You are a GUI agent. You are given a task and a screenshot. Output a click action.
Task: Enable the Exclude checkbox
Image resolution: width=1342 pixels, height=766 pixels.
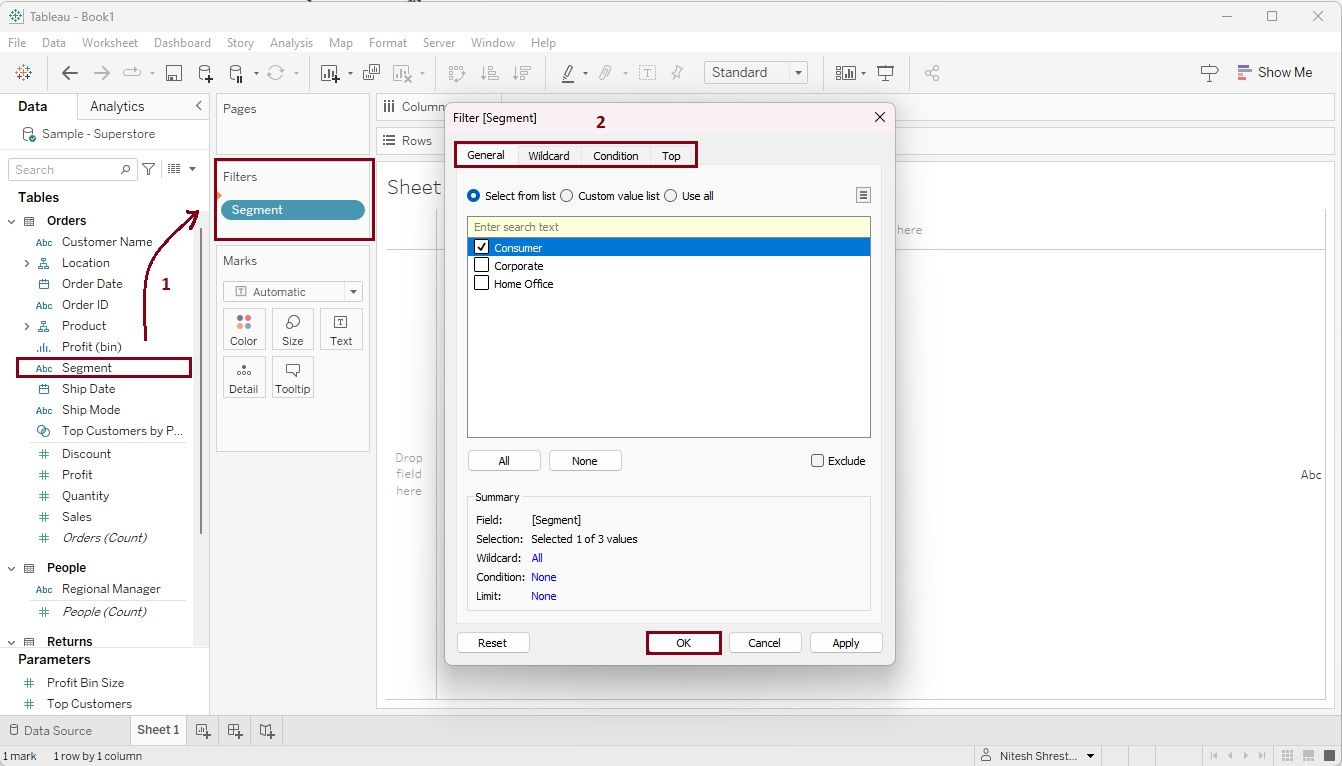[x=817, y=461]
